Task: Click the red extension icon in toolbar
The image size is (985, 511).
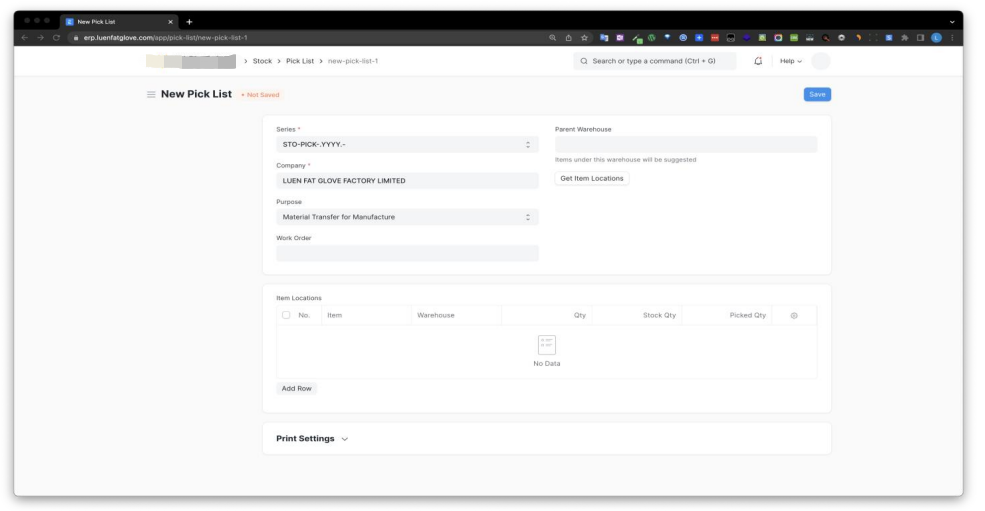Action: pos(715,38)
